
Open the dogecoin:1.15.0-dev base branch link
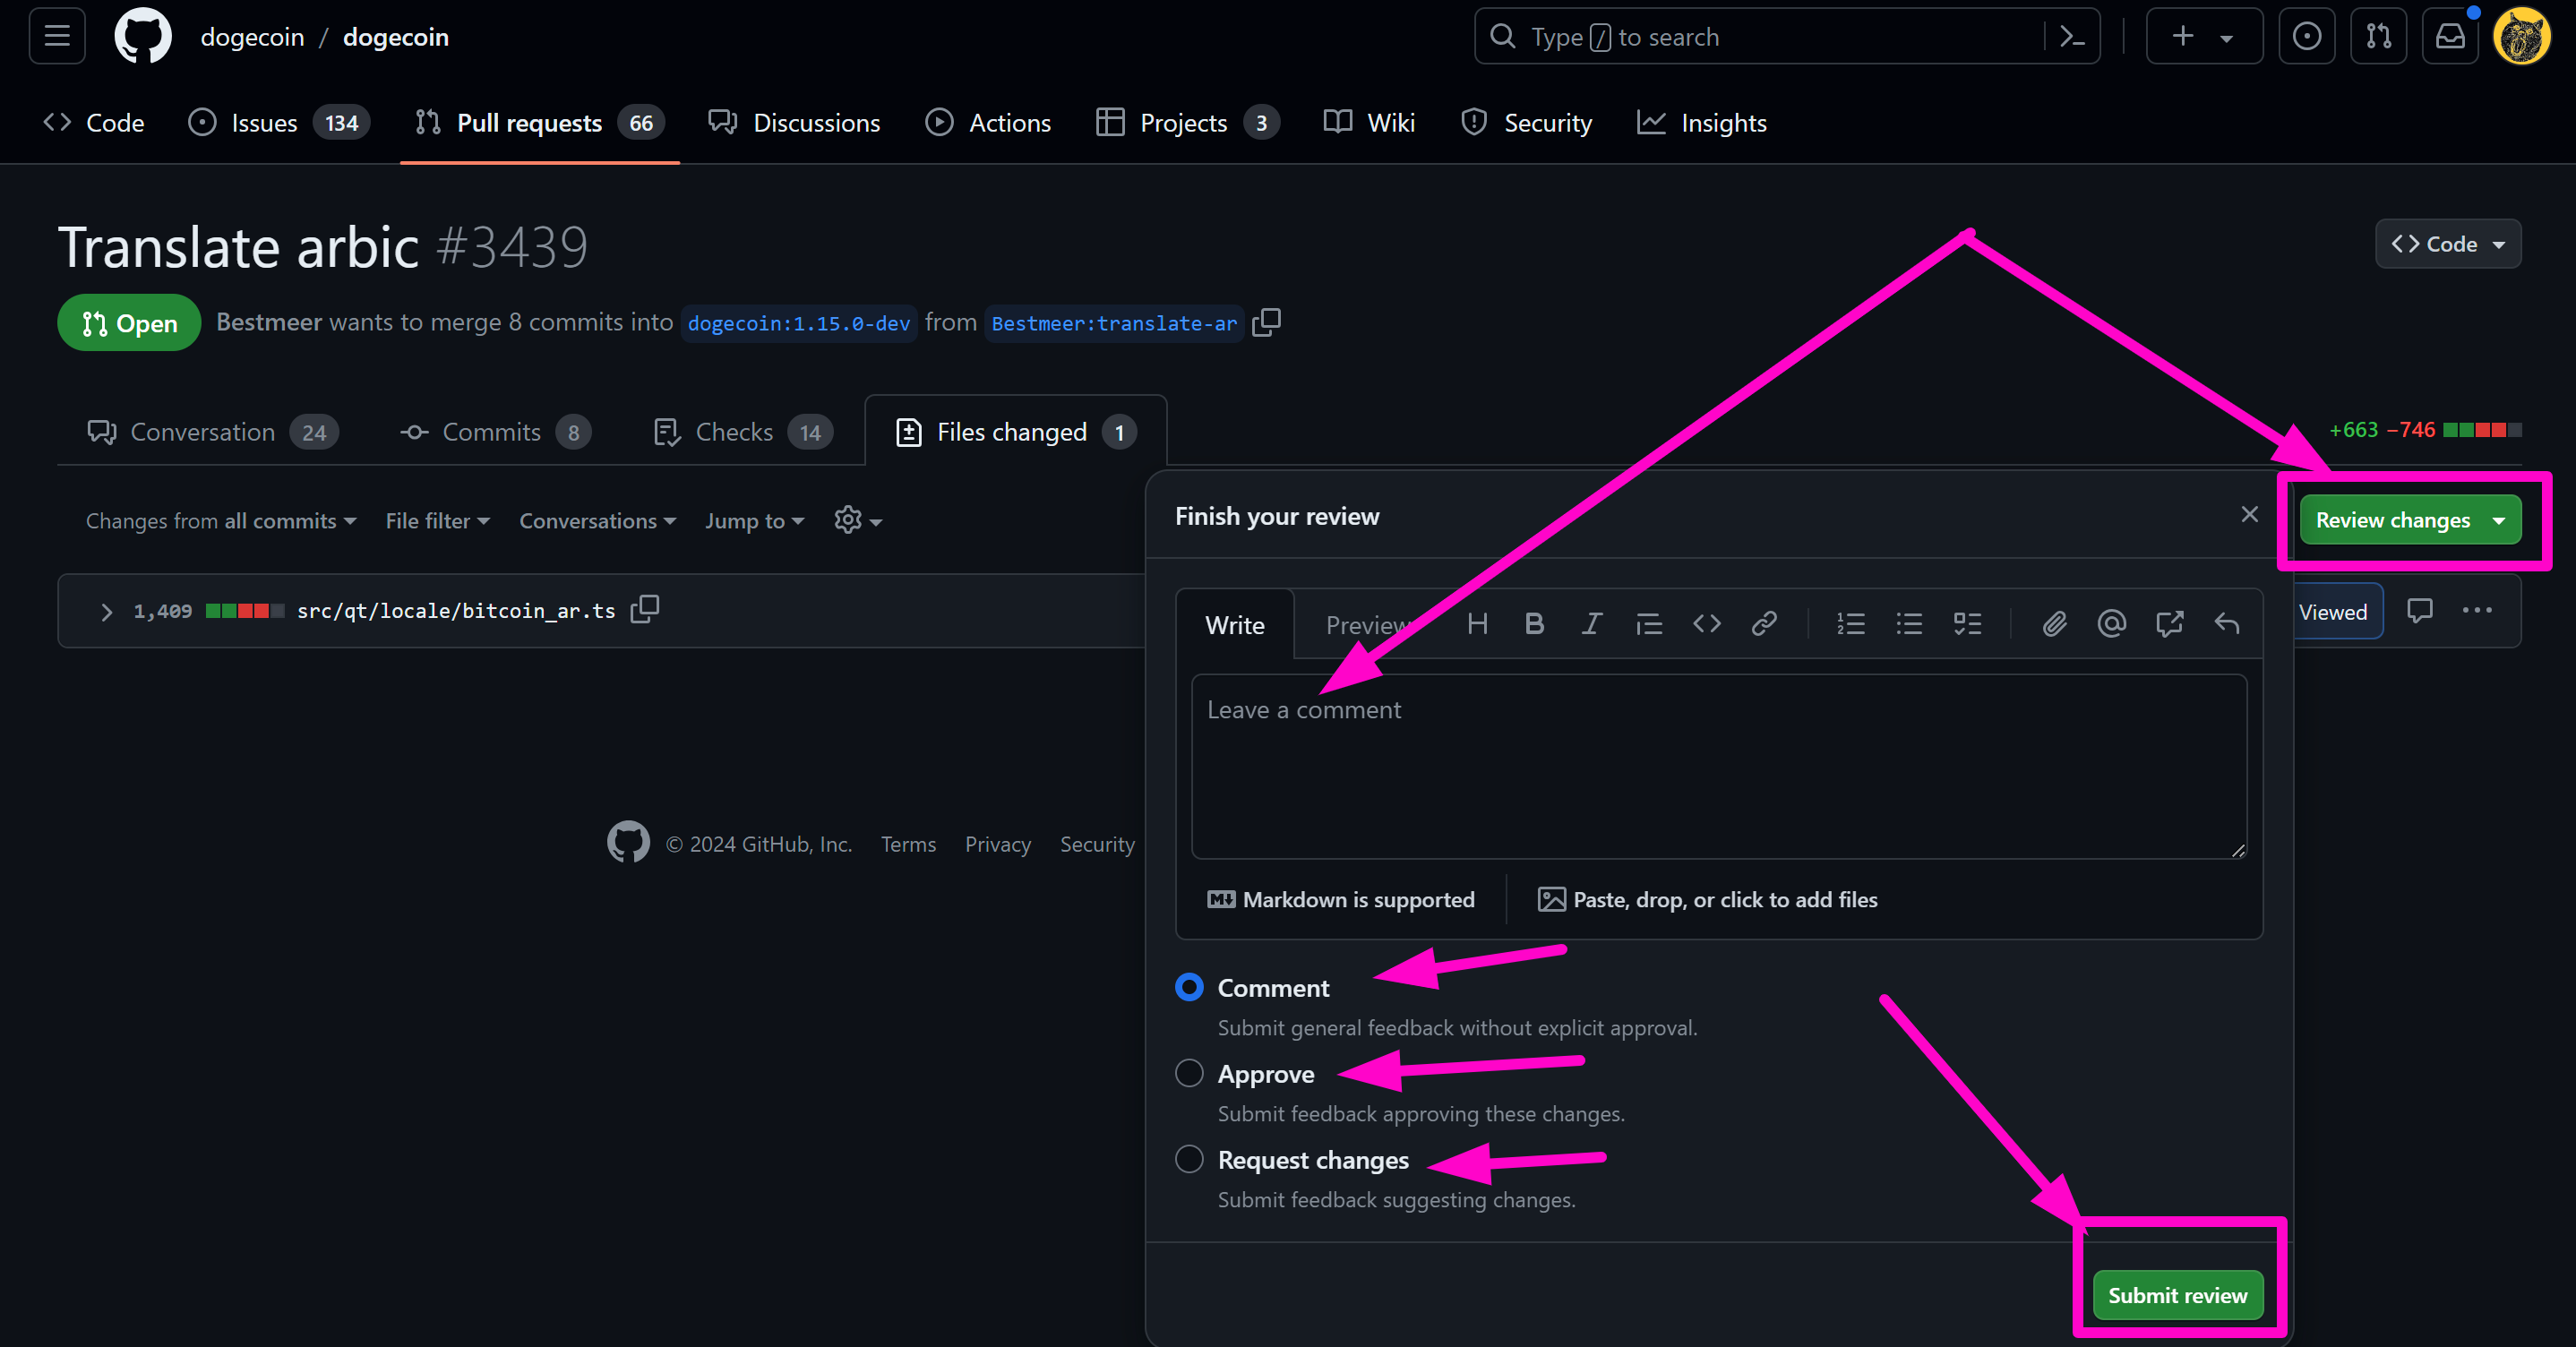[x=799, y=323]
